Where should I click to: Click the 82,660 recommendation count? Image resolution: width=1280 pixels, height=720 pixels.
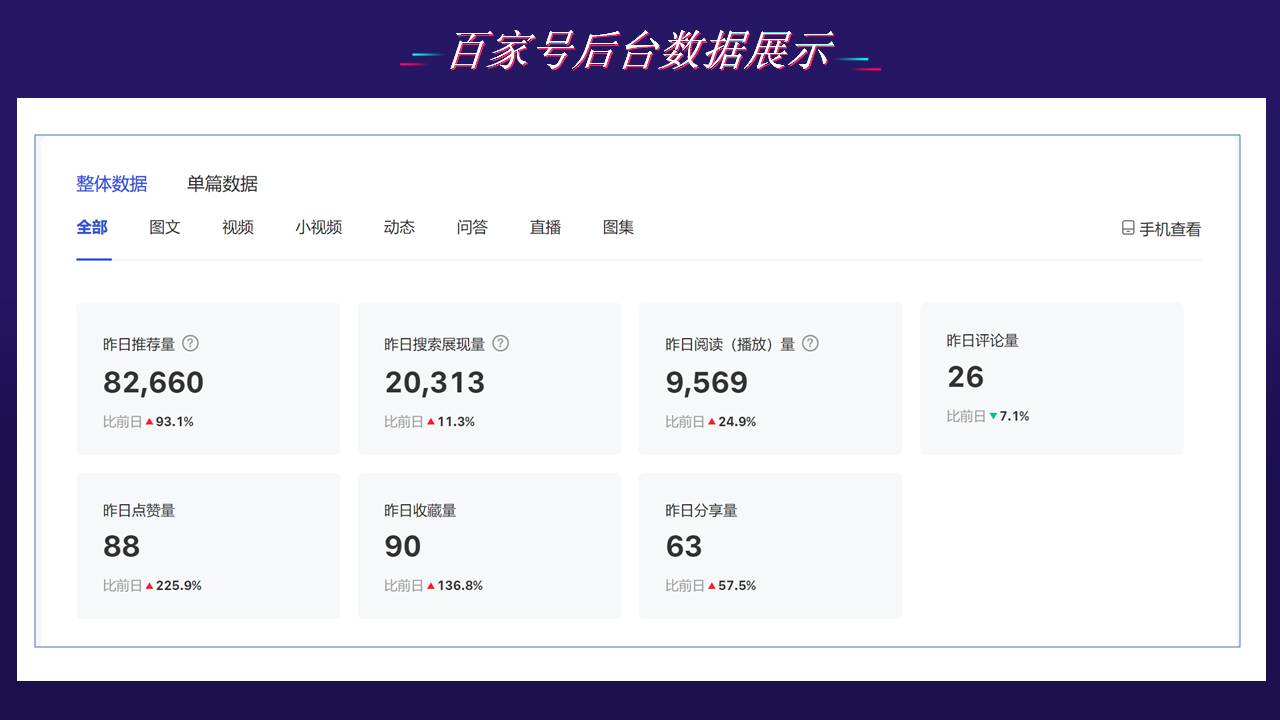[x=153, y=382]
